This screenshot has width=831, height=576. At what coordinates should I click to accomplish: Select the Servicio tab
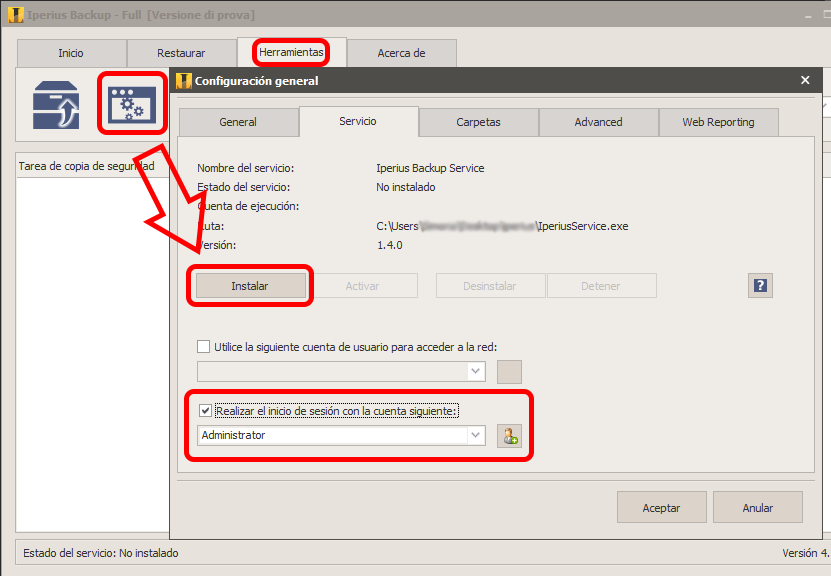(x=358, y=121)
